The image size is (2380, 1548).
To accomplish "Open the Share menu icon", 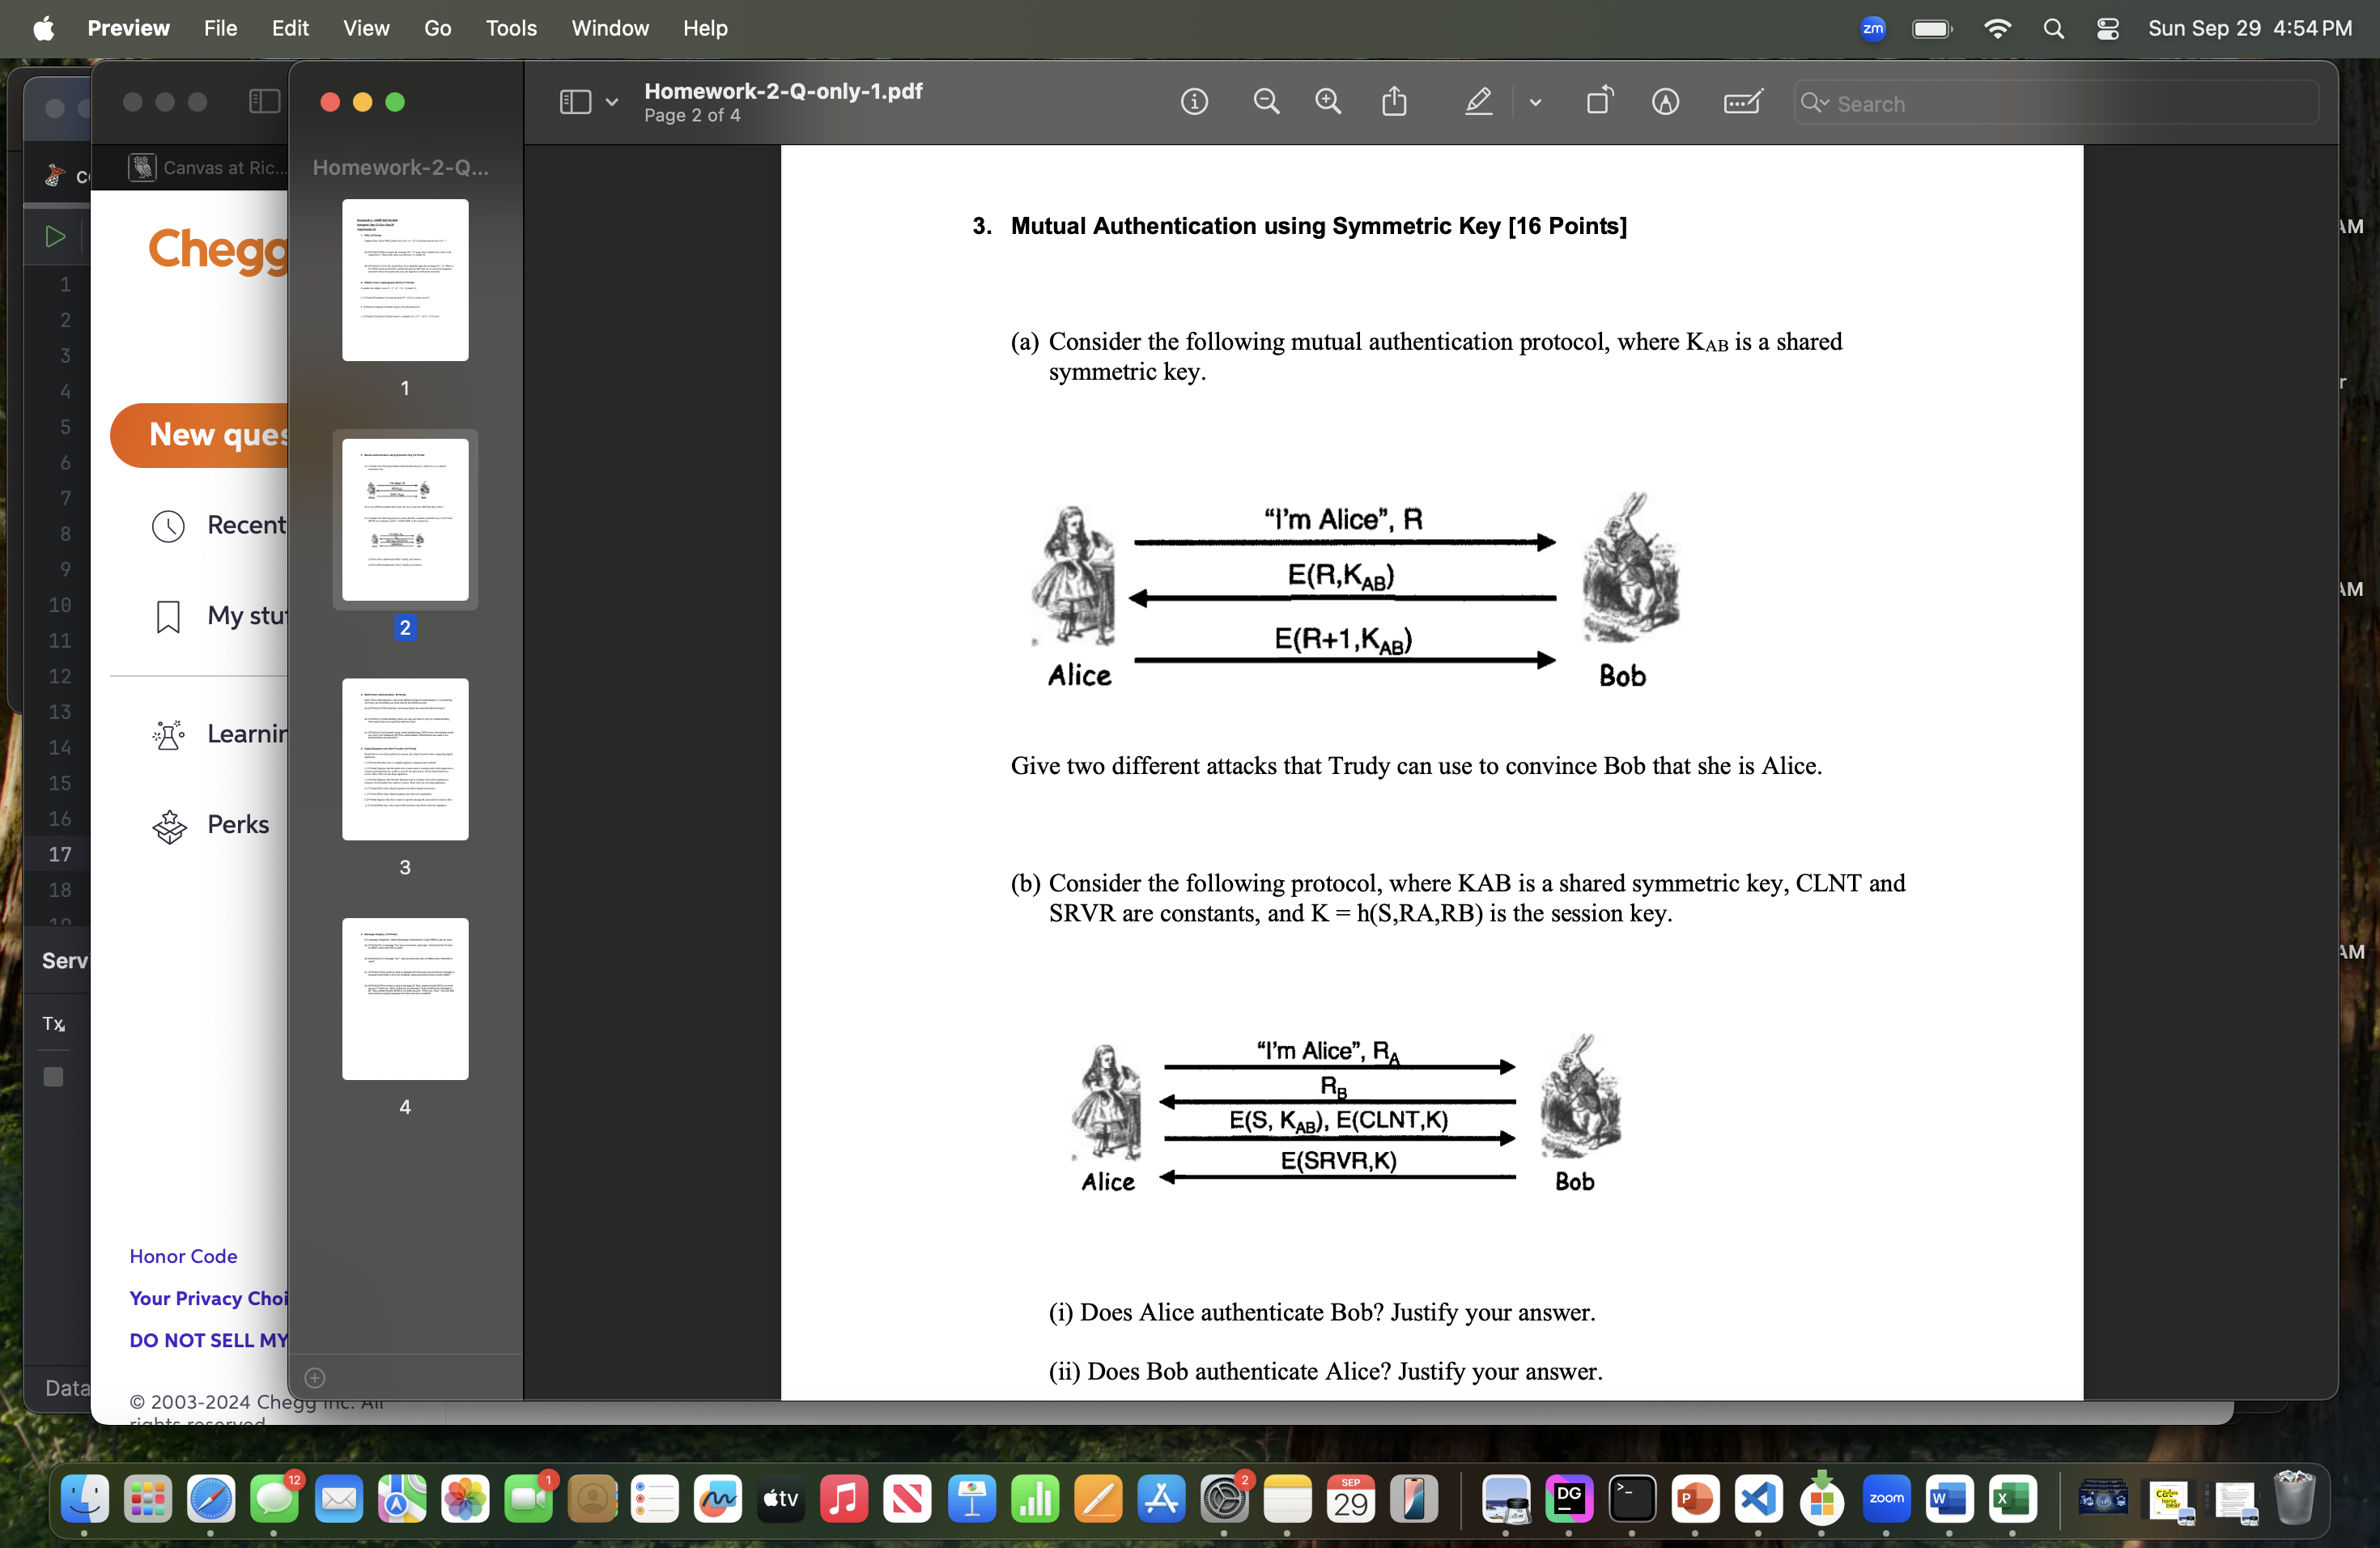I will pos(1394,101).
